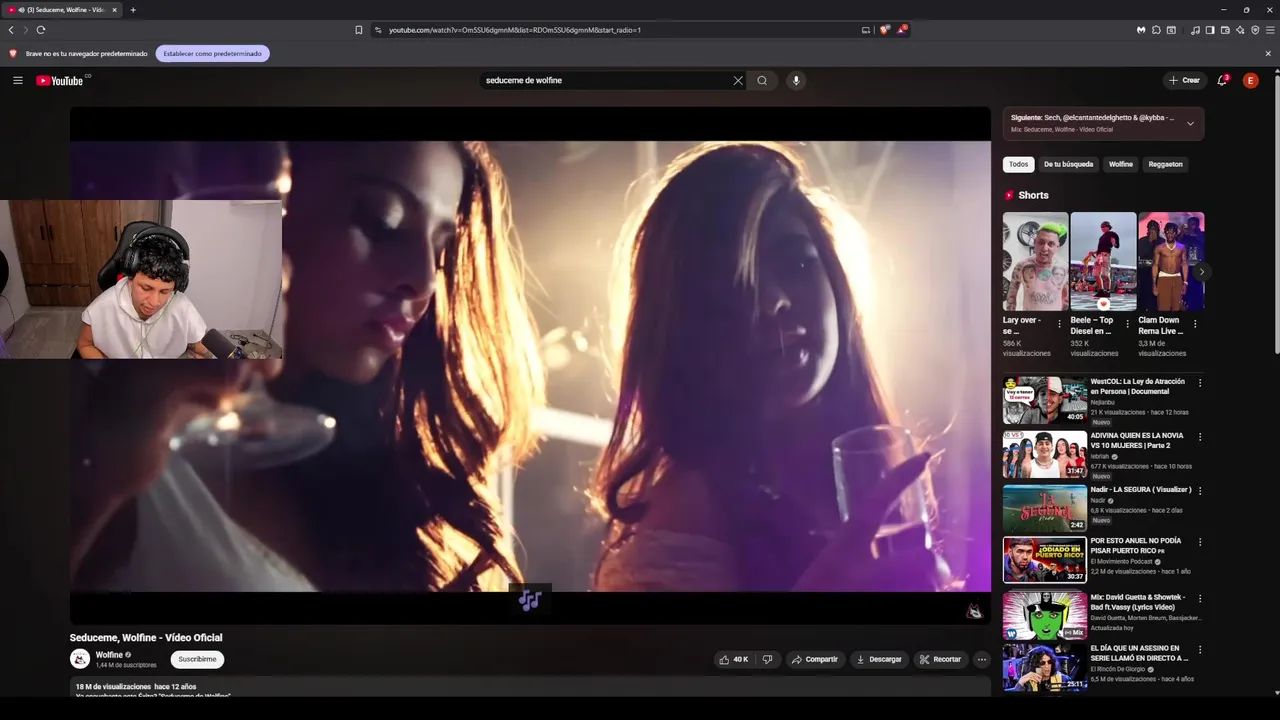Open the extensions puzzle icon

(x=1156, y=30)
